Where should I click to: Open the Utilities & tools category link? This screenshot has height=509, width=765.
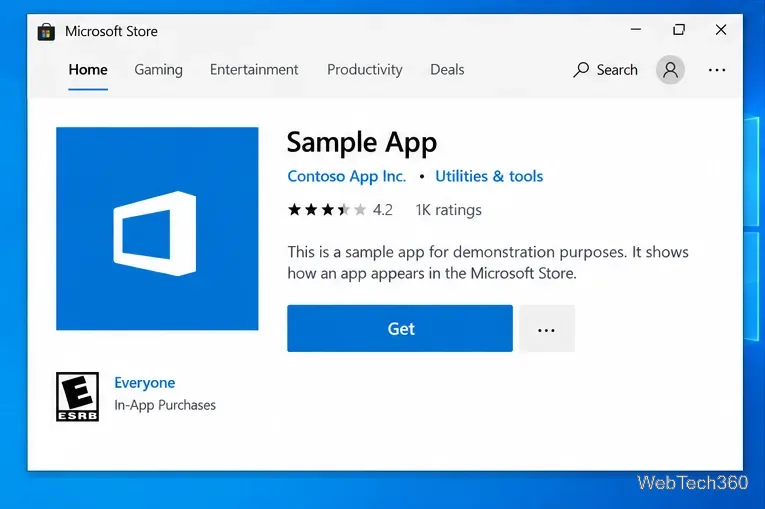coord(489,176)
